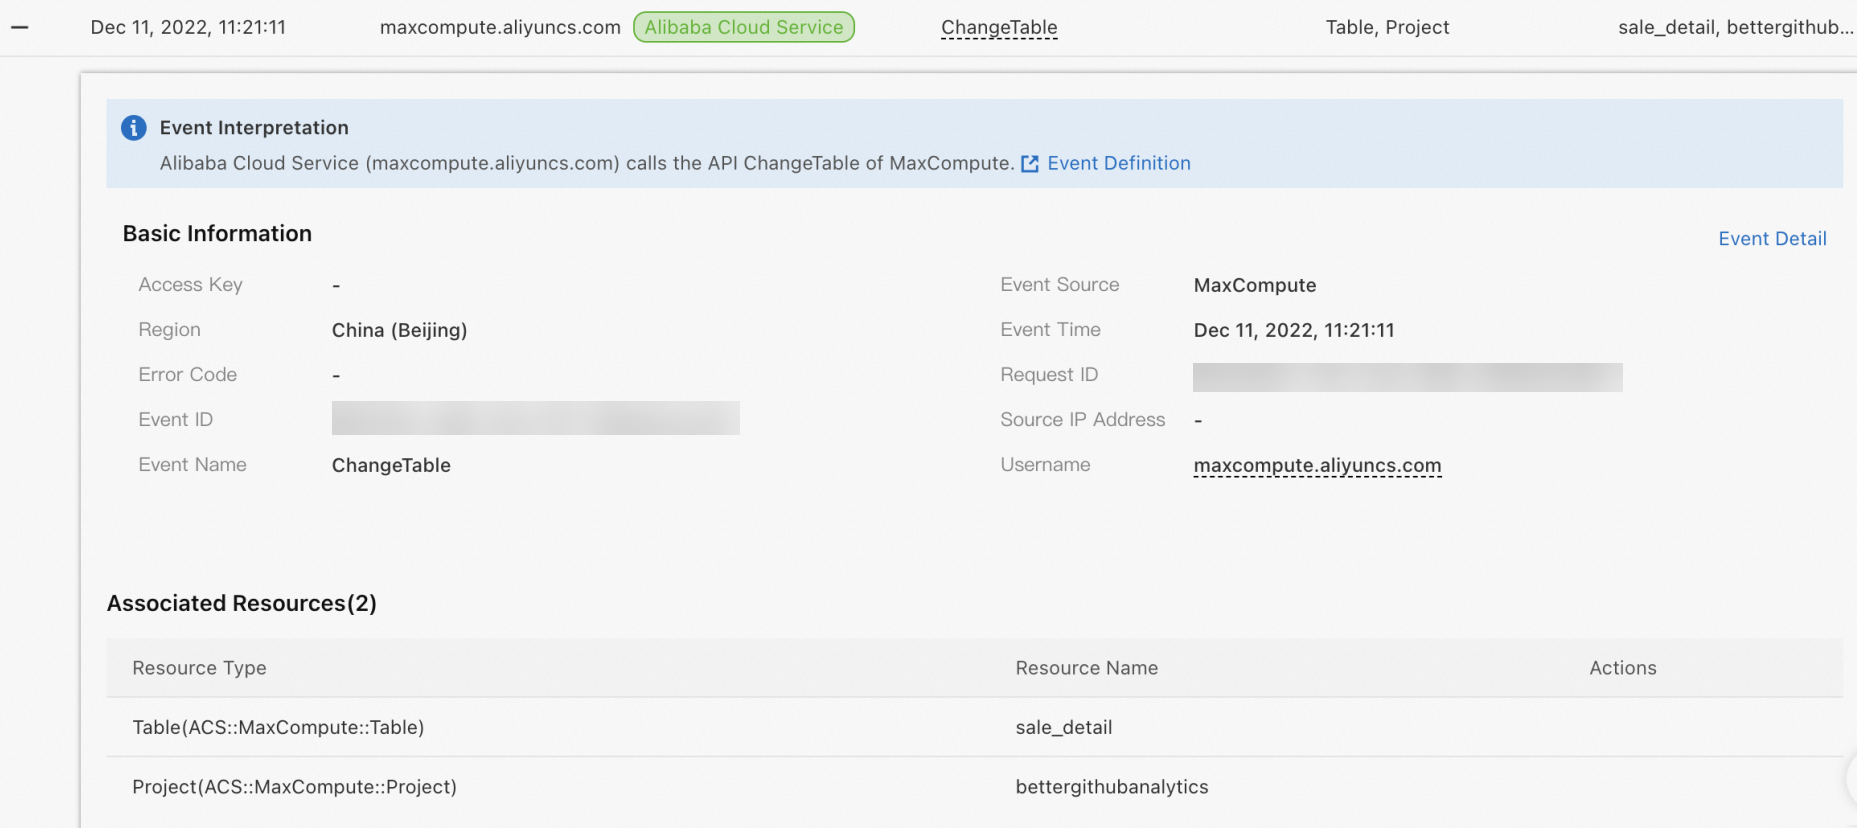Select the Project(ACS::MaxCompute::Project) row
Image resolution: width=1857 pixels, height=828 pixels.
[x=975, y=787]
